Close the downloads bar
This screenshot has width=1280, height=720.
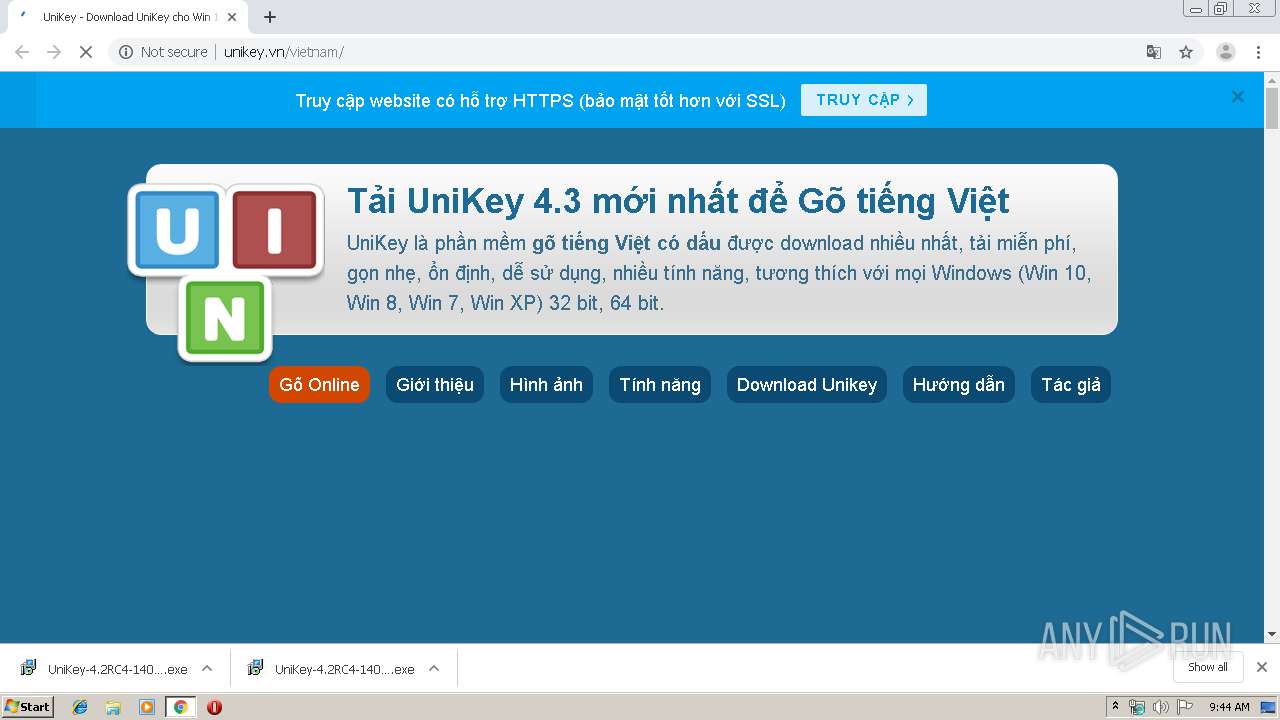1262,667
